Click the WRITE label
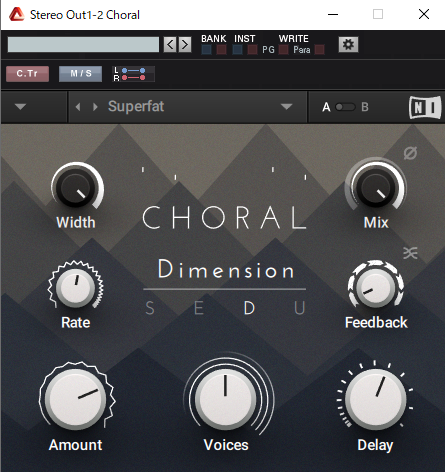 (x=294, y=39)
